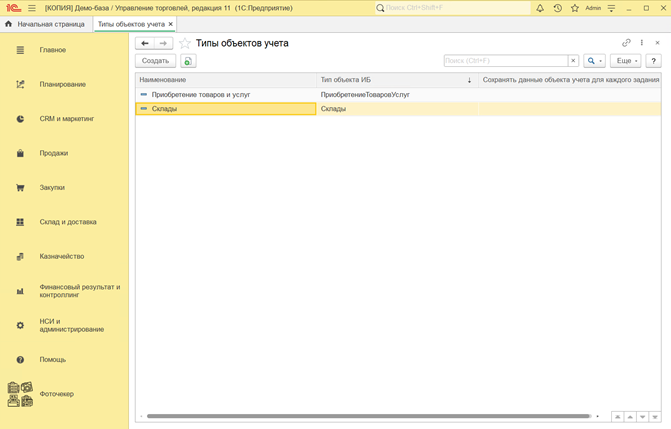Open the Фоточекер section icon

pyautogui.click(x=20, y=394)
